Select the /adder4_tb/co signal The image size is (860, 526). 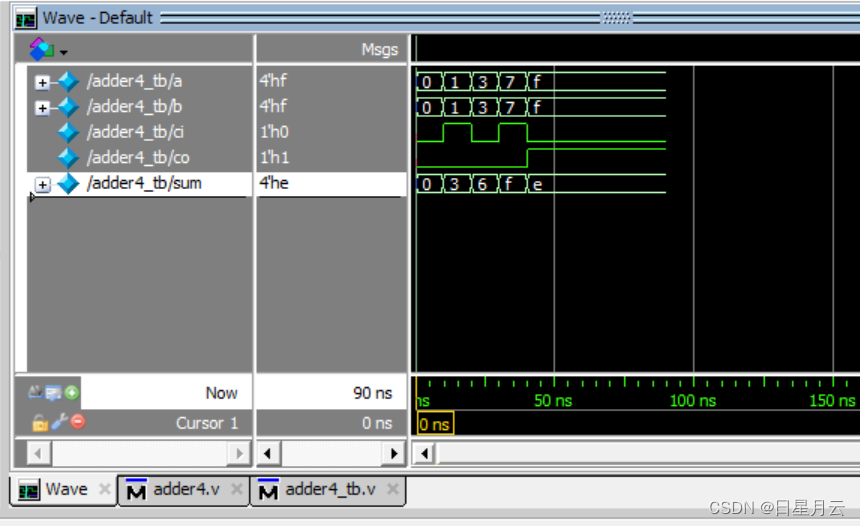point(140,157)
